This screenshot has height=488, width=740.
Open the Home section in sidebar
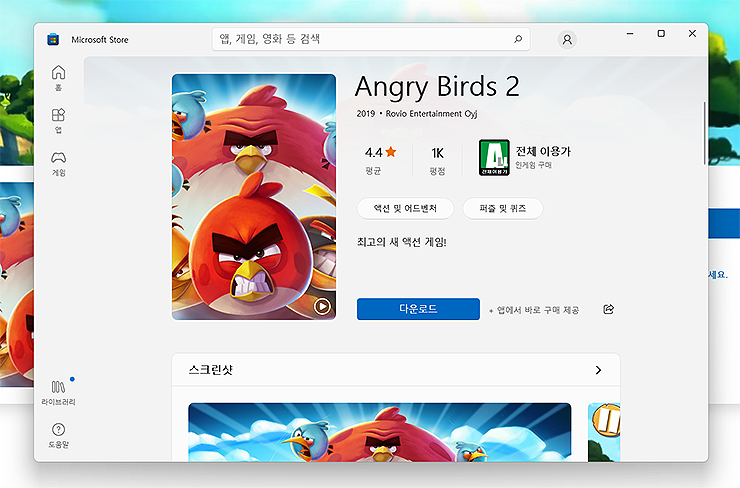58,78
